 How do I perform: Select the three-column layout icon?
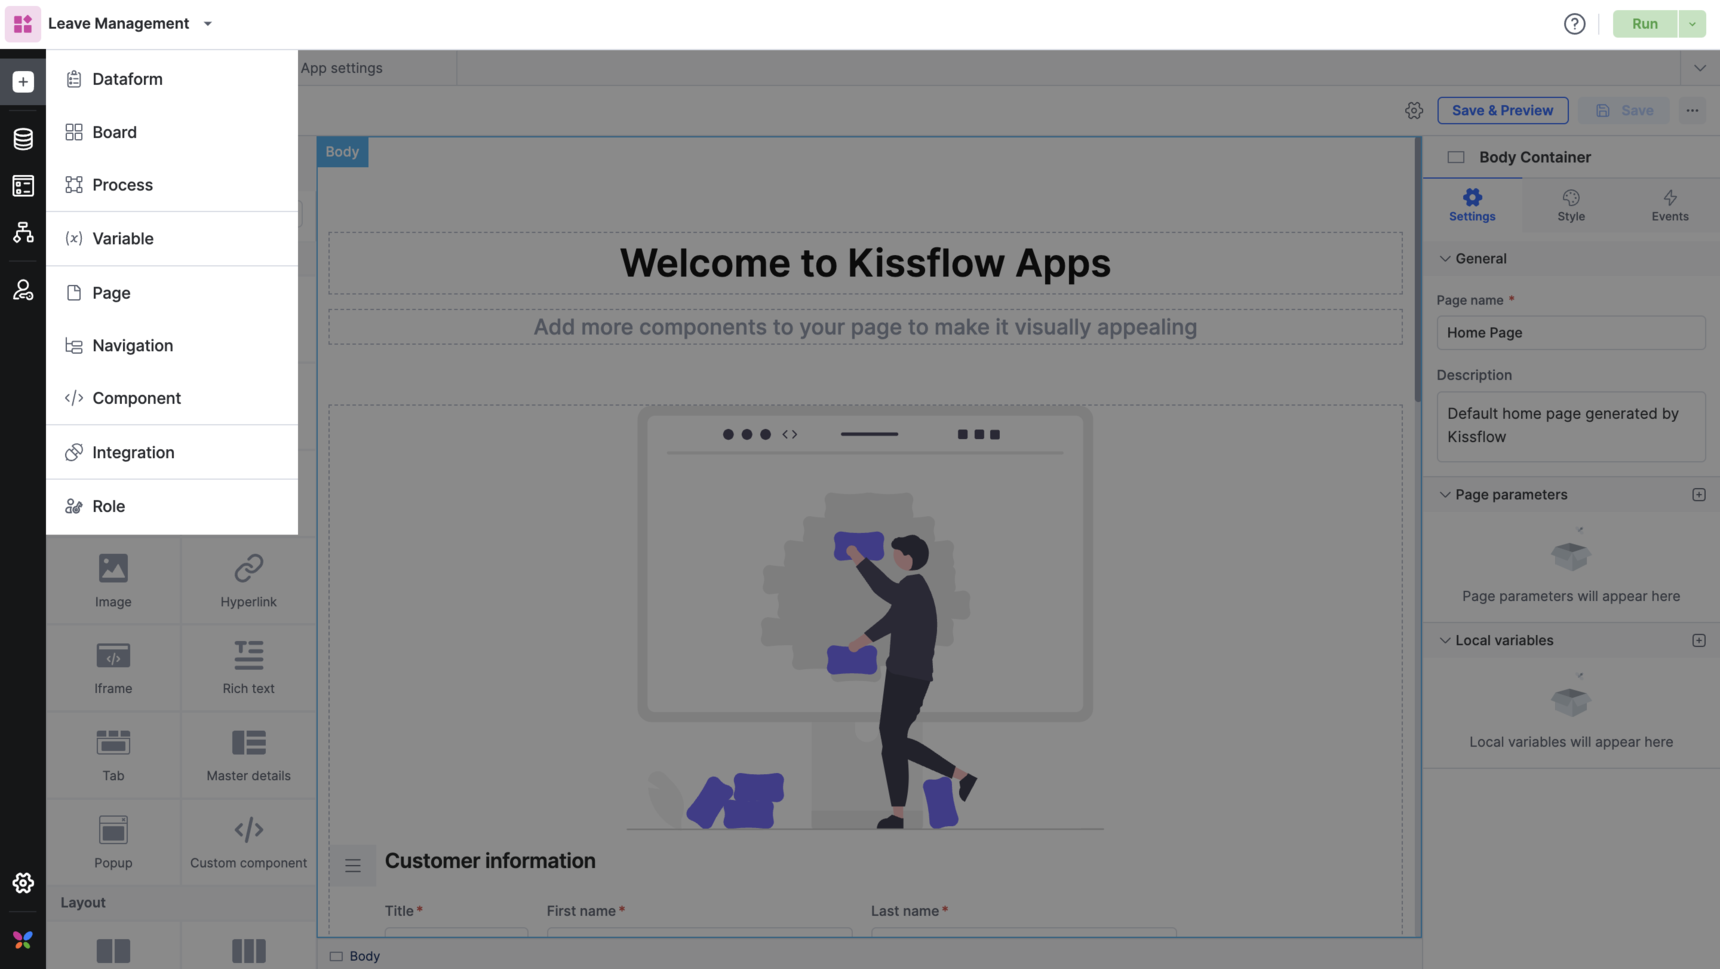click(x=248, y=951)
